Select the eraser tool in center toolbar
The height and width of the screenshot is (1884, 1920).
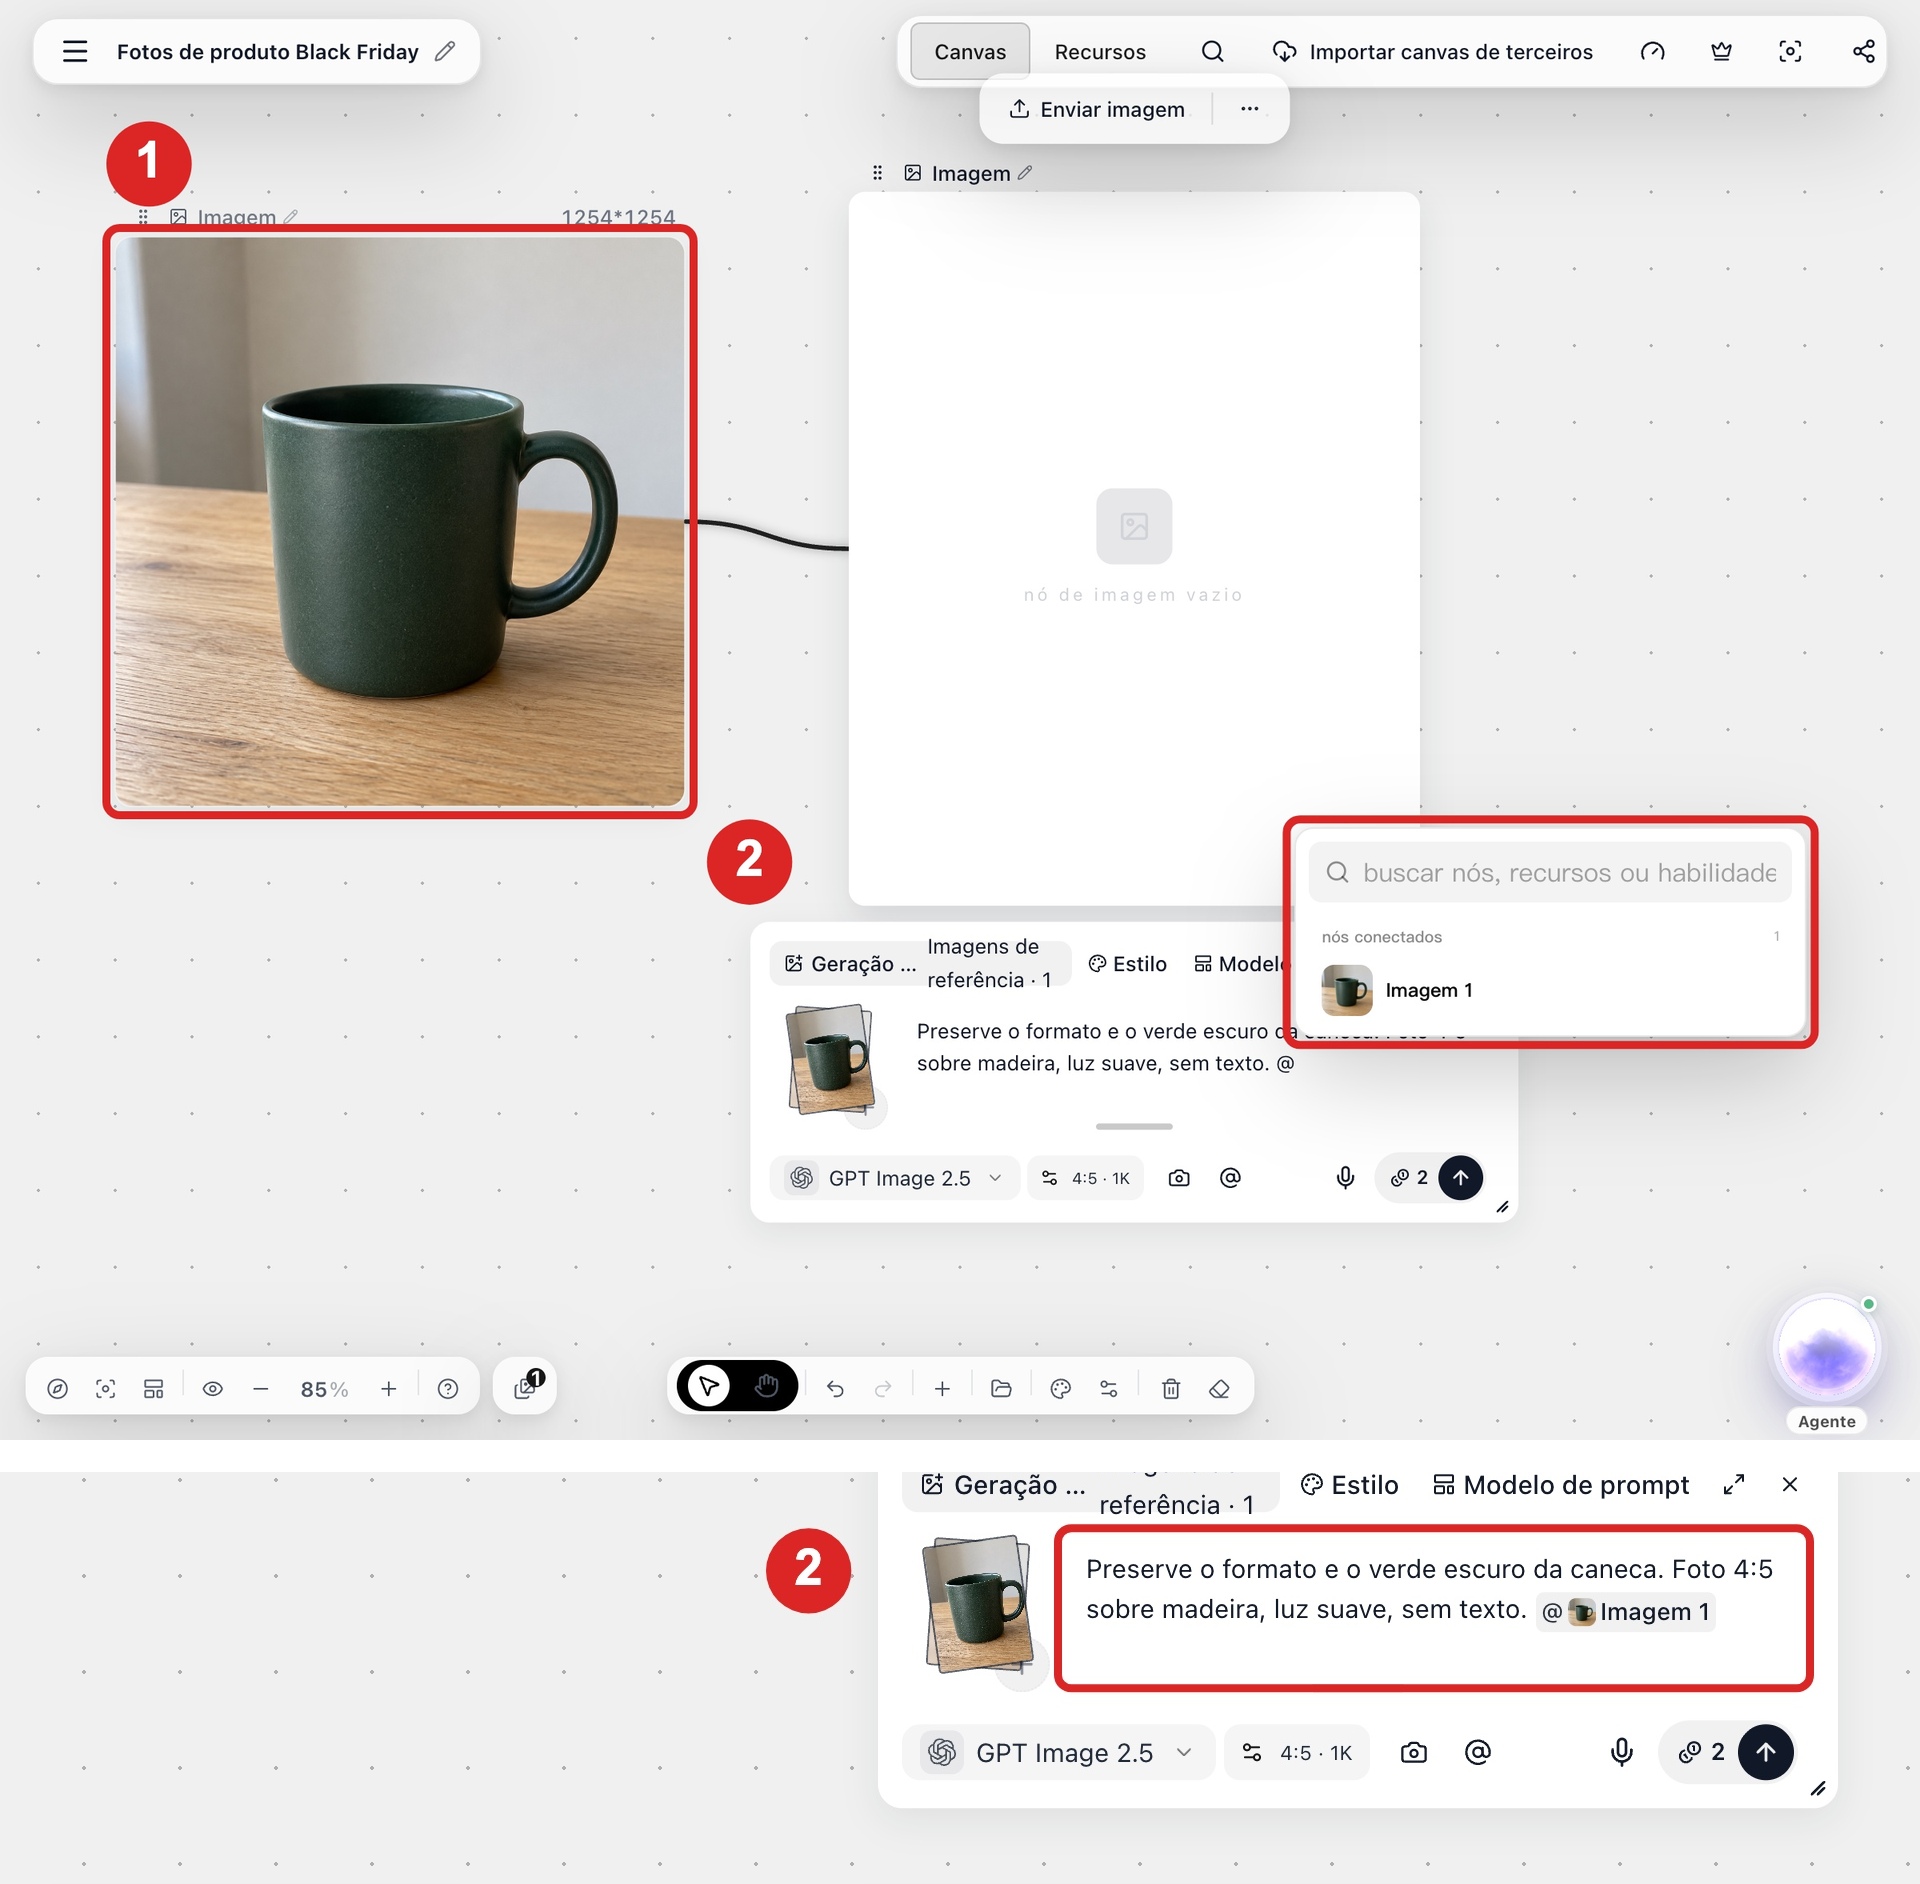1219,1388
